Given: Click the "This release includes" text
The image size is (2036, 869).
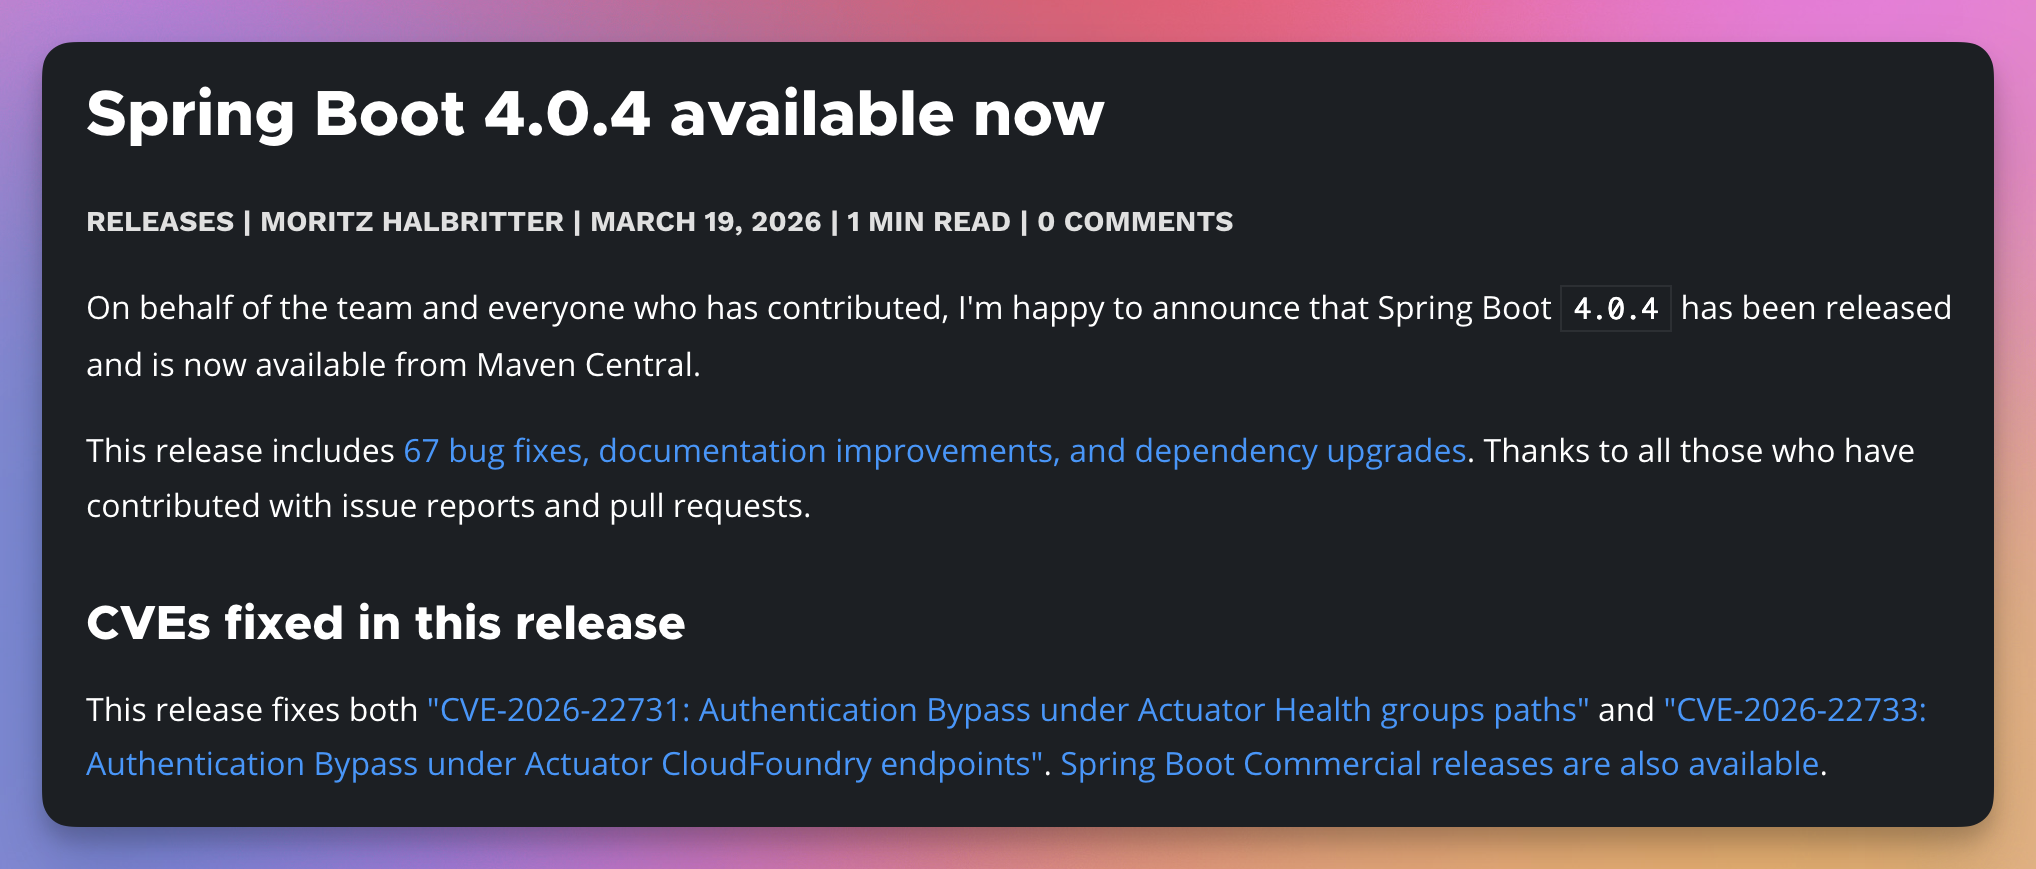Looking at the screenshot, I should click(240, 451).
